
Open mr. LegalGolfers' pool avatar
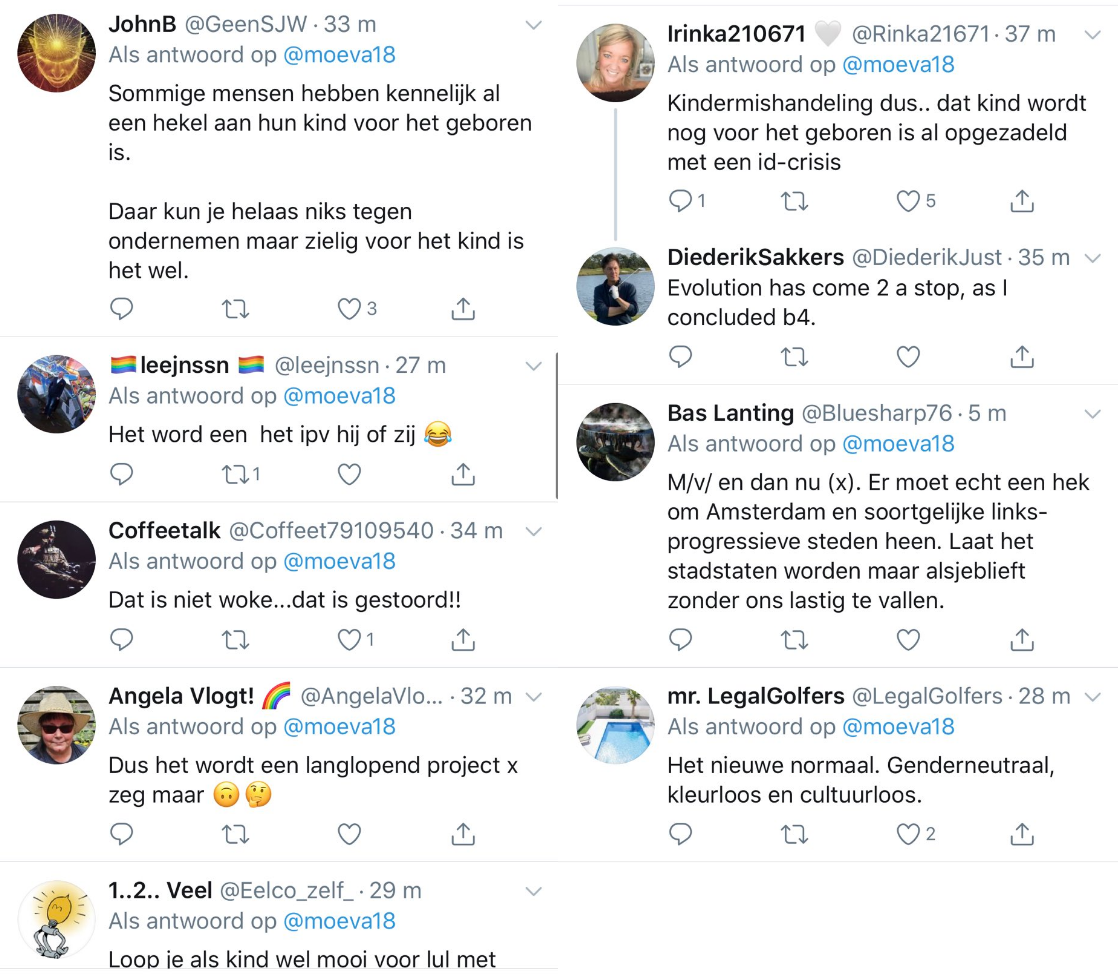point(615,725)
